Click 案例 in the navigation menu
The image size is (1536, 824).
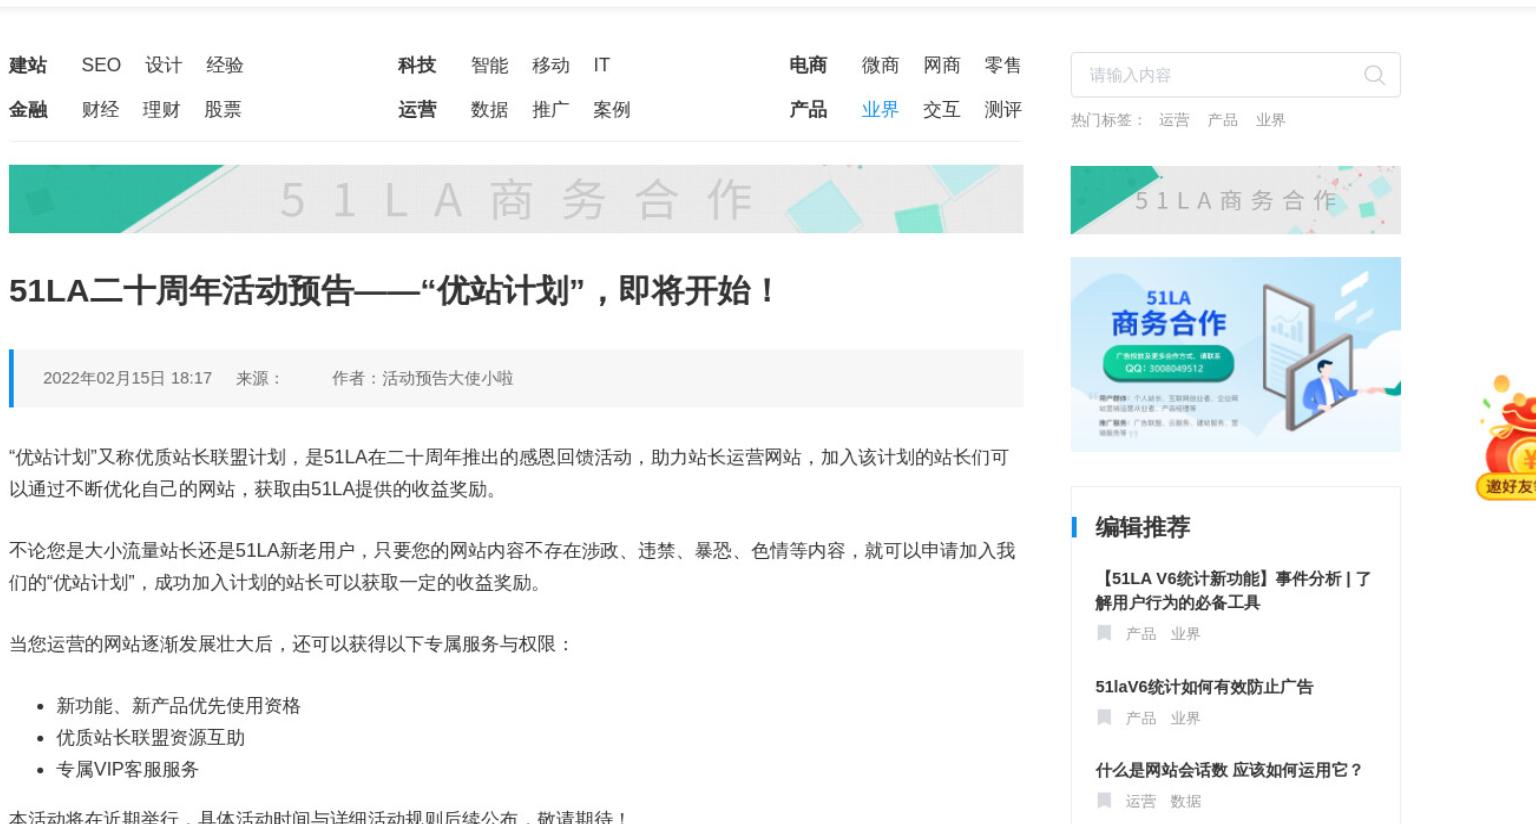point(612,110)
